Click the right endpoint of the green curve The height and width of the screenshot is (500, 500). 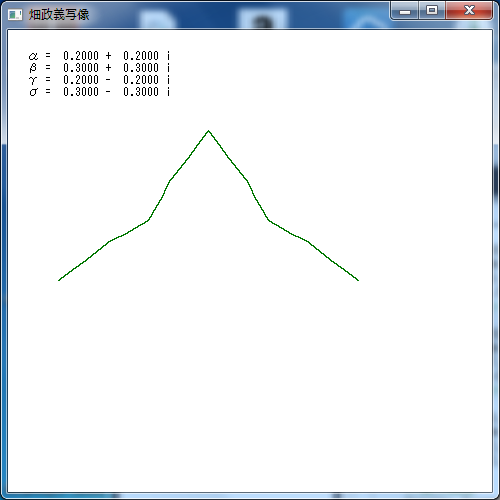tap(358, 280)
